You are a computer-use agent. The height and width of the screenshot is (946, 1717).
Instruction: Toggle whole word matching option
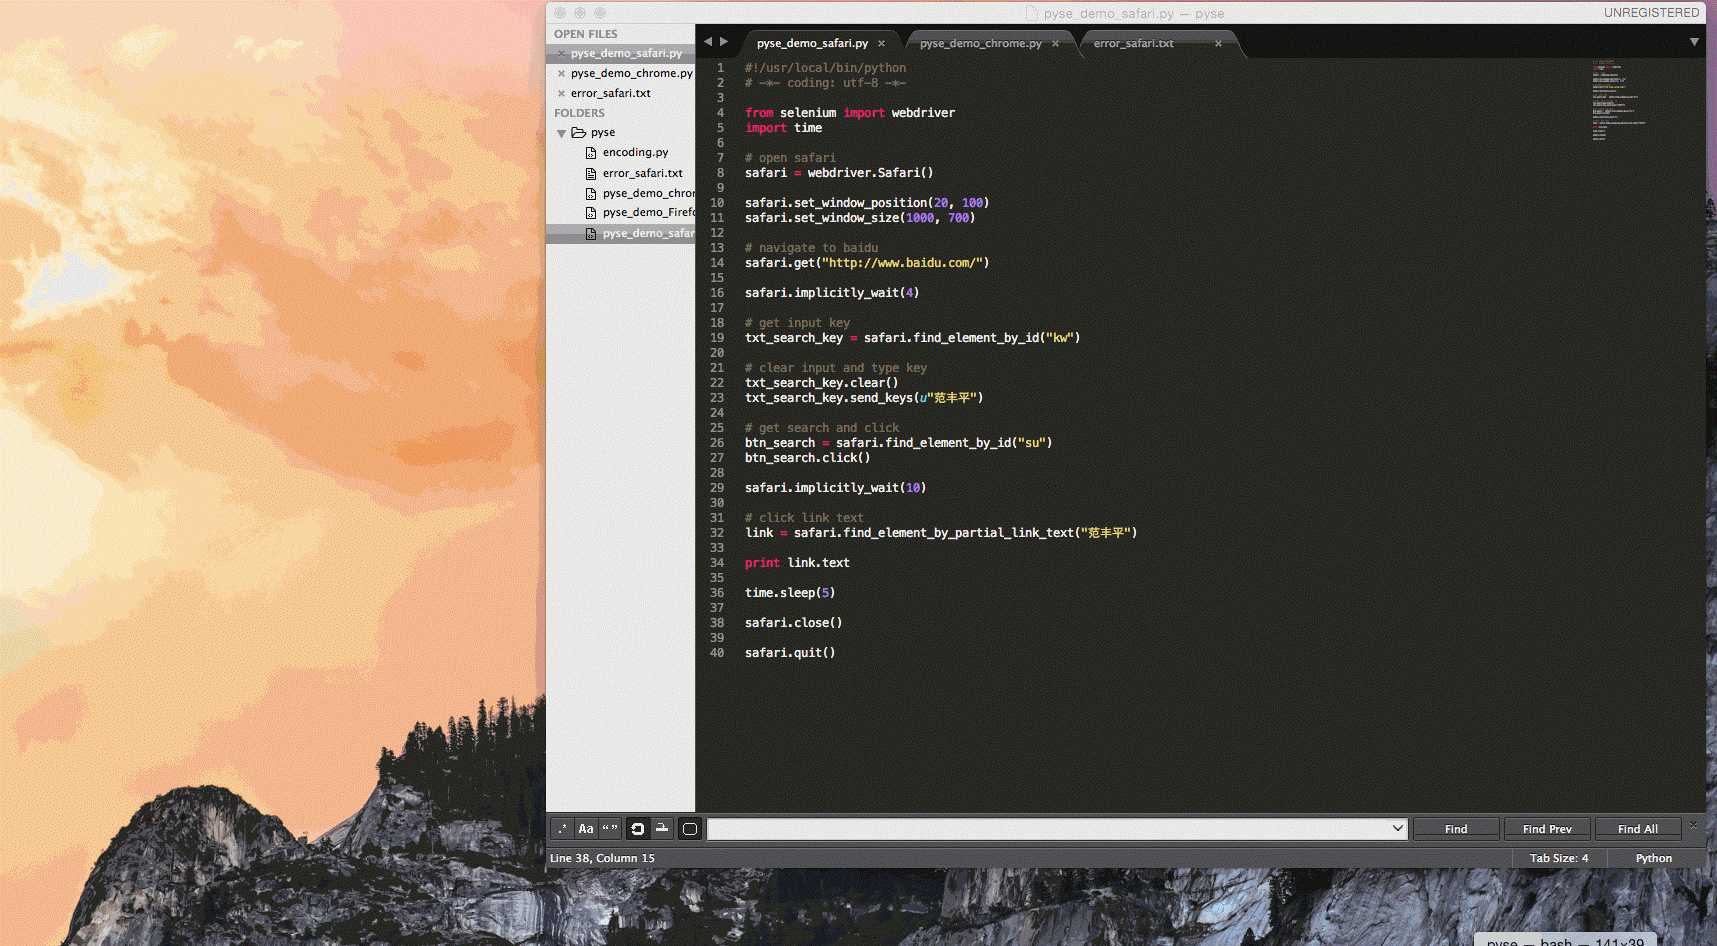[x=610, y=829]
